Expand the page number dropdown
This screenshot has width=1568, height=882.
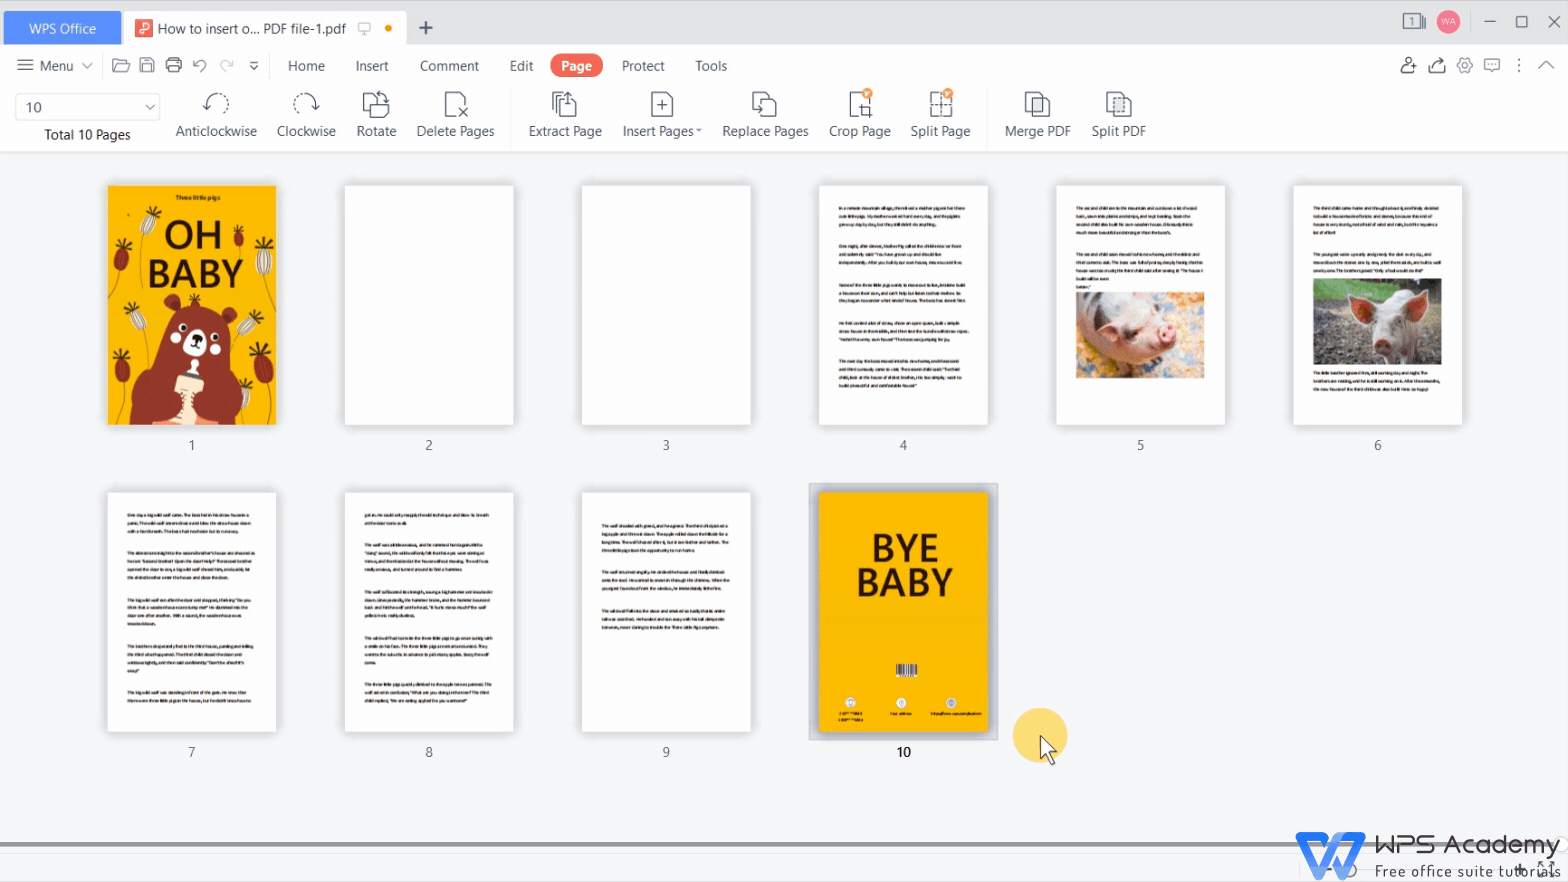(150, 107)
